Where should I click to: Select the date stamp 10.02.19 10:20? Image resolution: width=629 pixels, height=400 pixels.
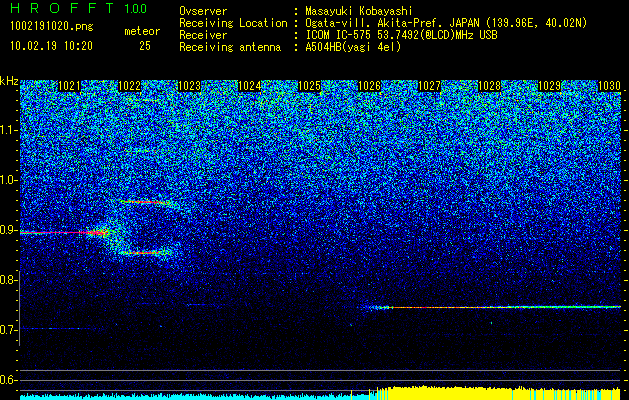[x=51, y=46]
